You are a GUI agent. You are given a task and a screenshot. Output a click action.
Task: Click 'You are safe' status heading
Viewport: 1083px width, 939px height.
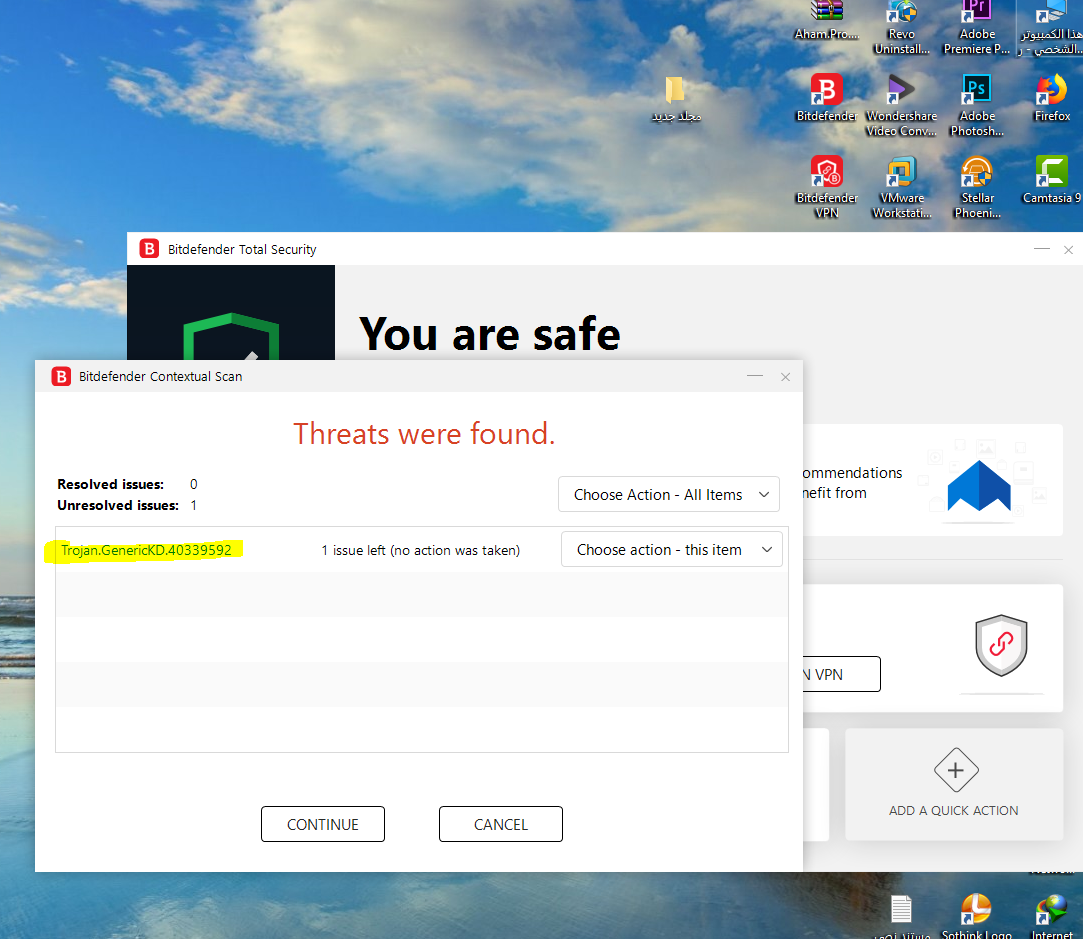(490, 334)
